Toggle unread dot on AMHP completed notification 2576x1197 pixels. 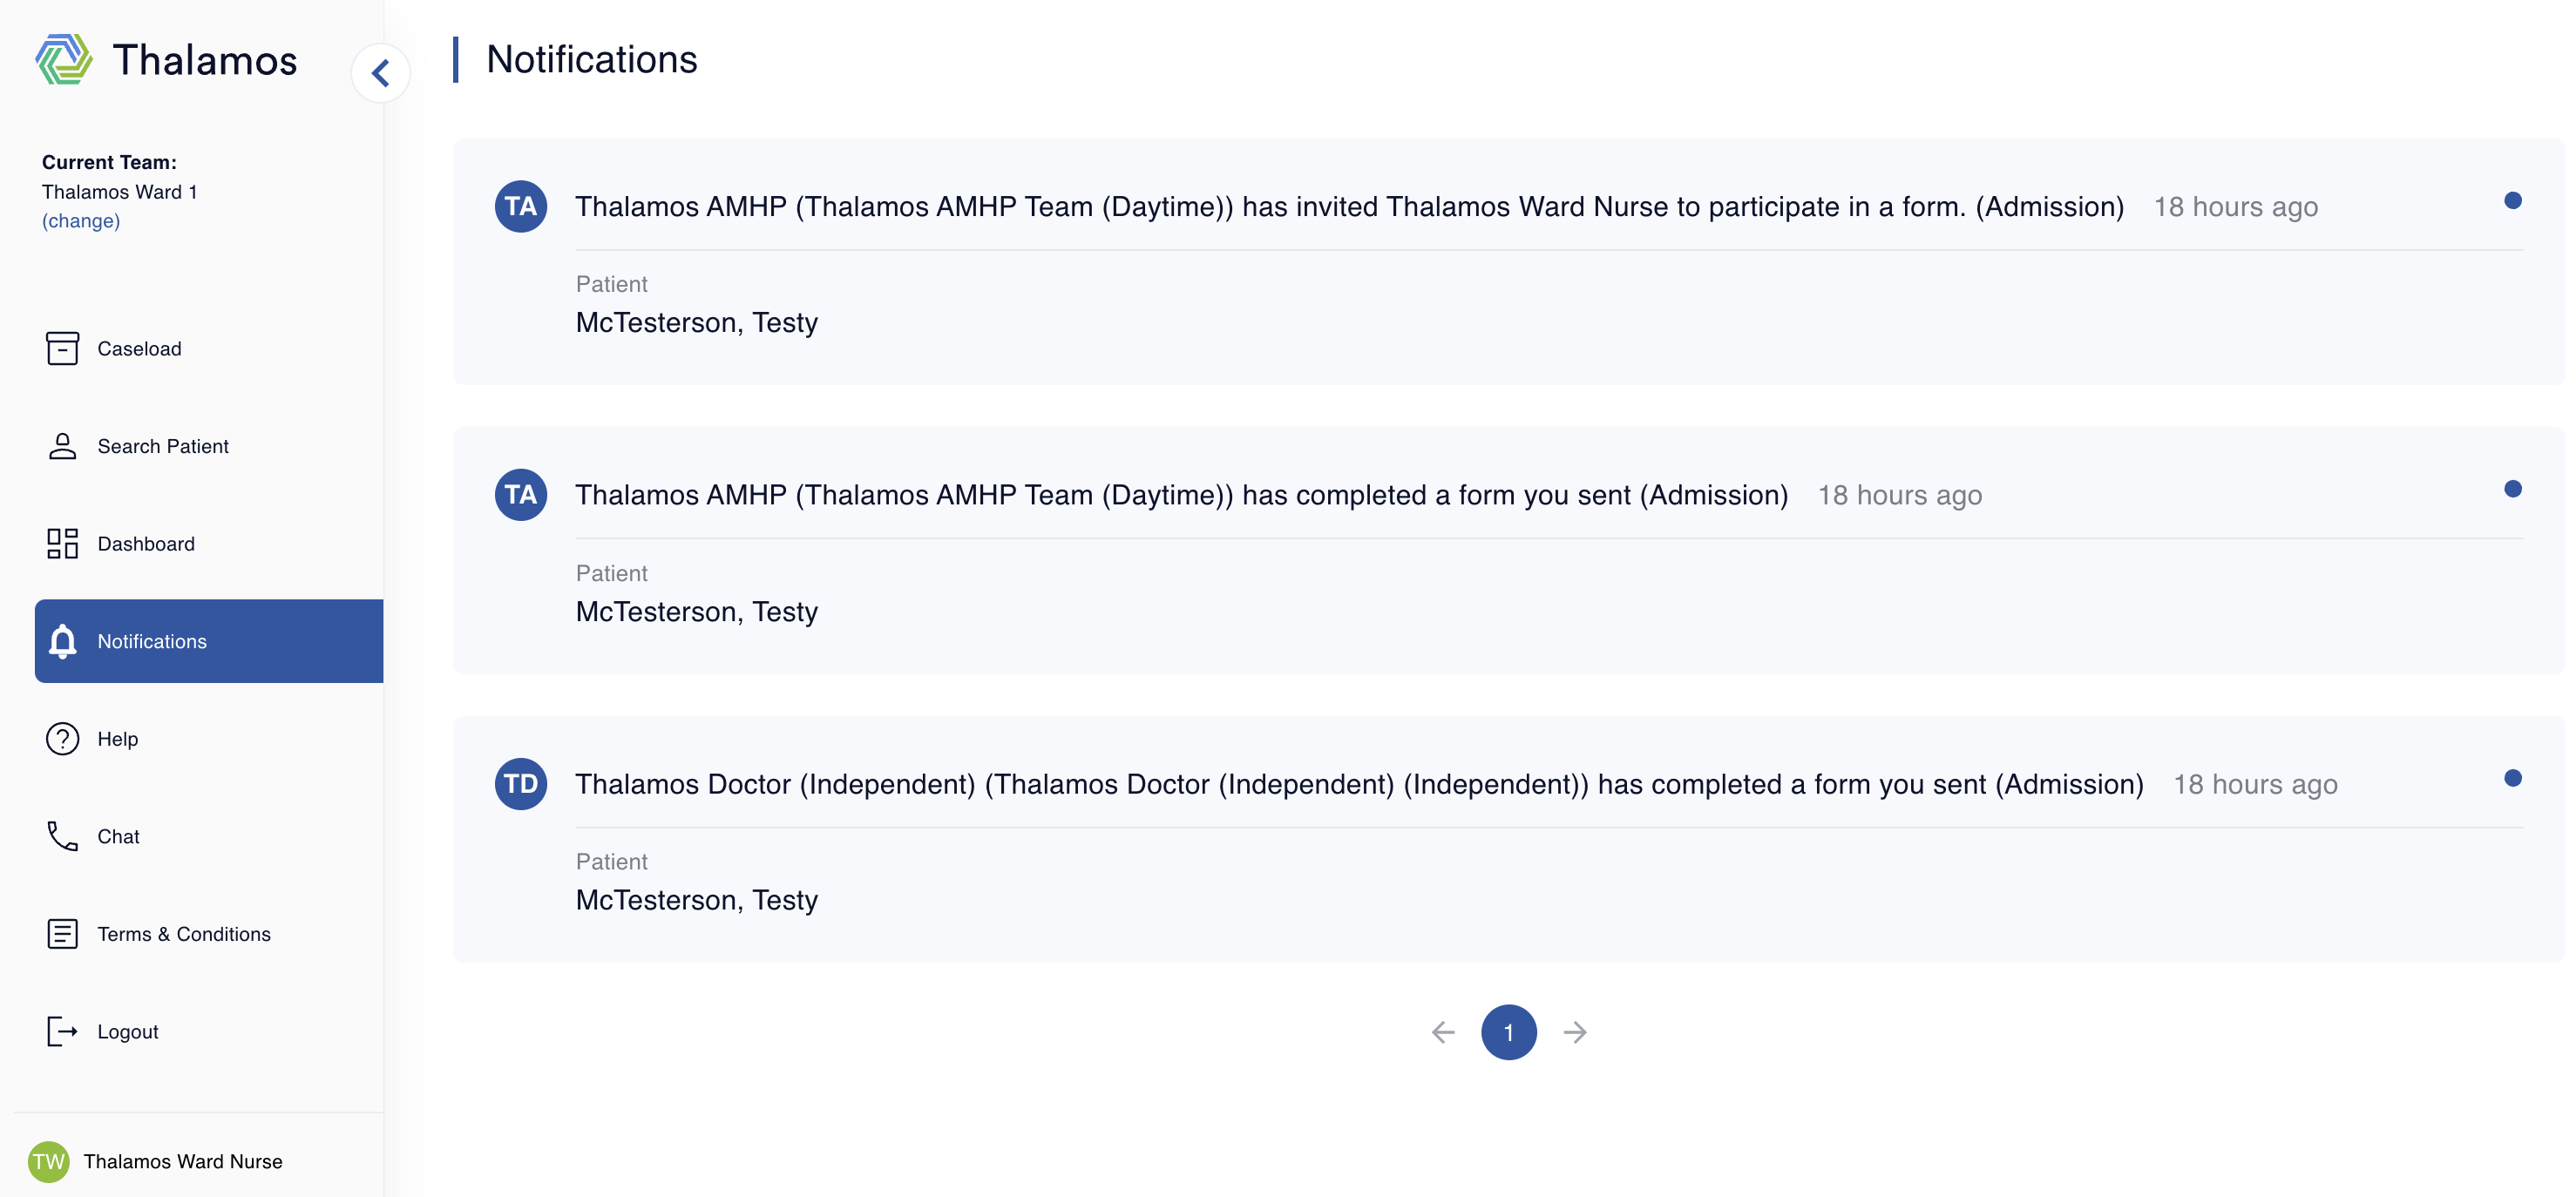2513,489
